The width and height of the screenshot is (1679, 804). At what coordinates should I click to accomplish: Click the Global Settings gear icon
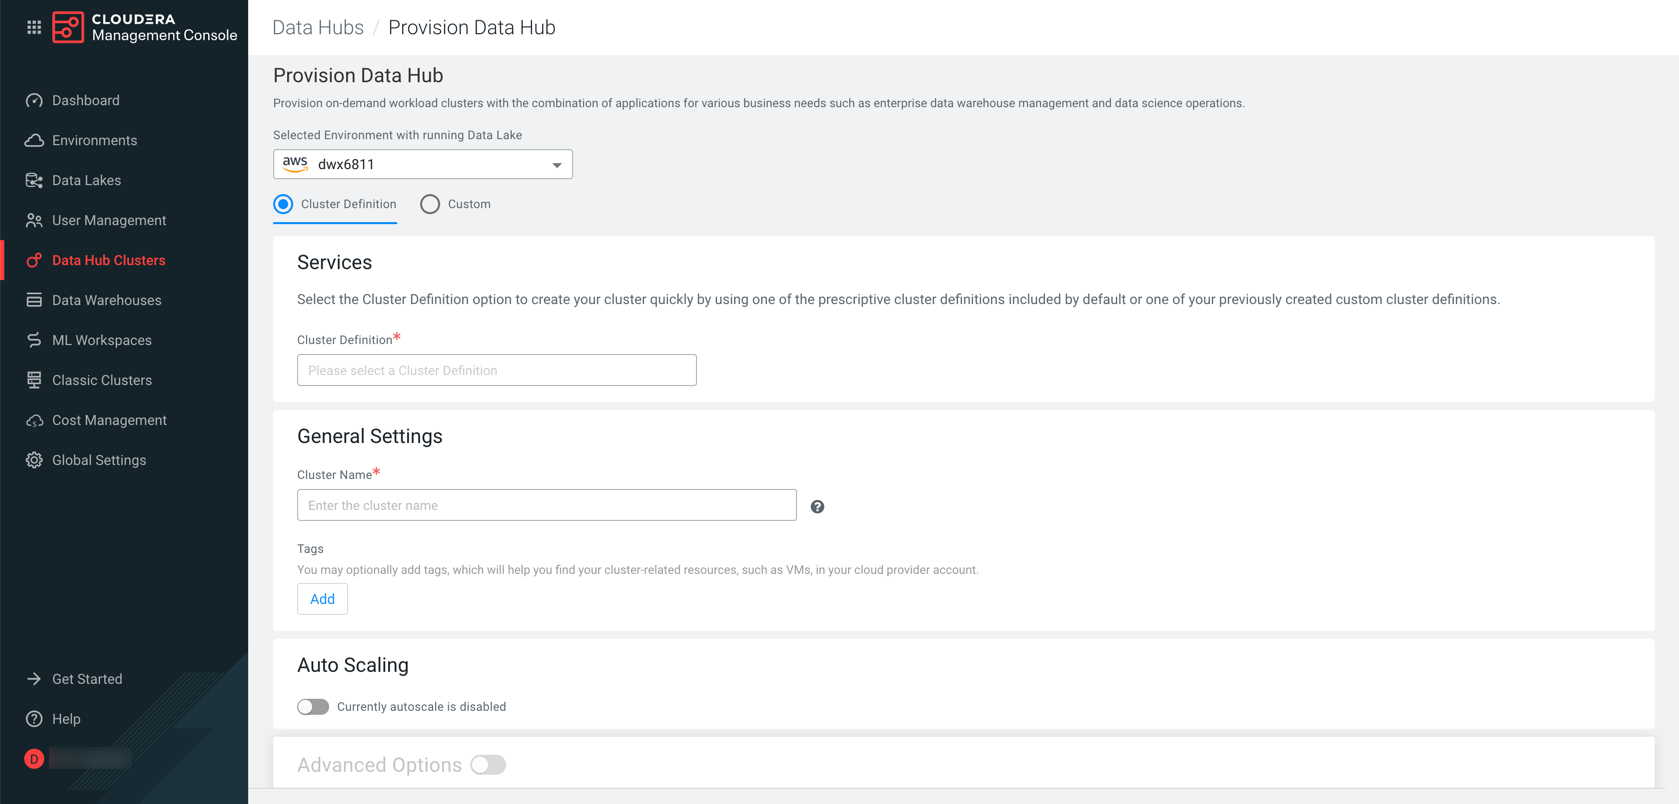34,461
